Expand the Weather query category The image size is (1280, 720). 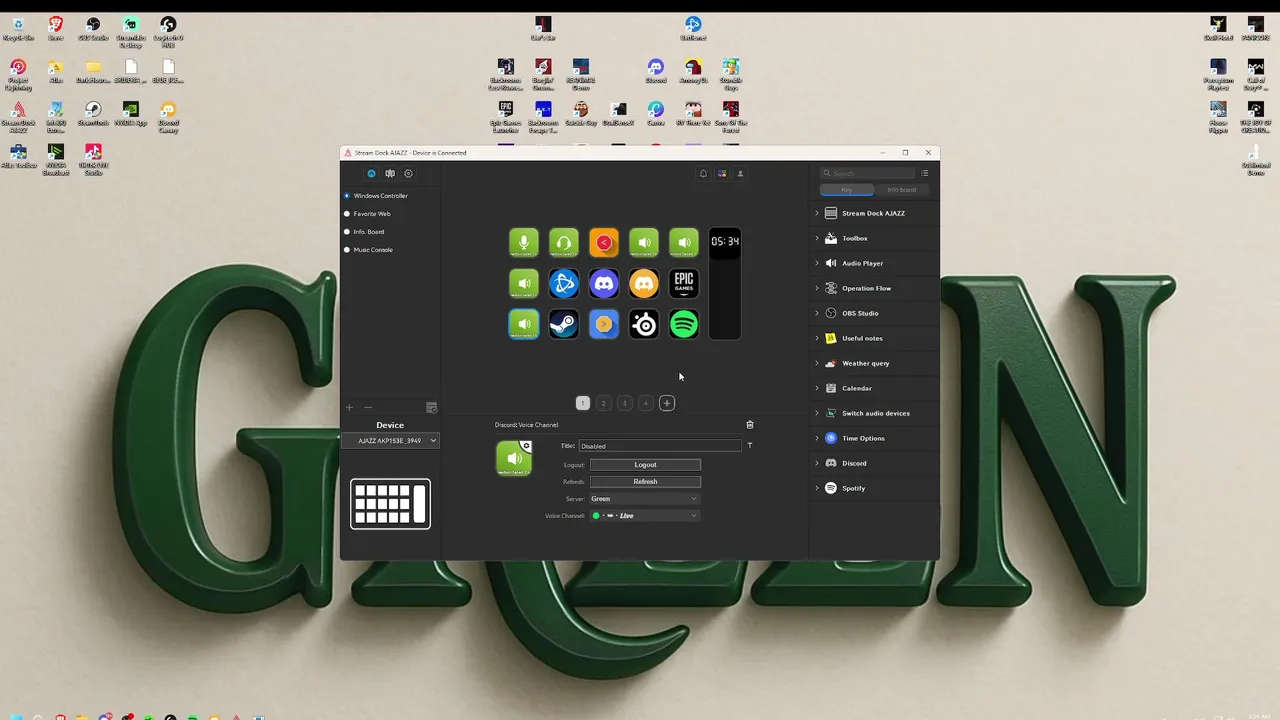click(x=874, y=363)
